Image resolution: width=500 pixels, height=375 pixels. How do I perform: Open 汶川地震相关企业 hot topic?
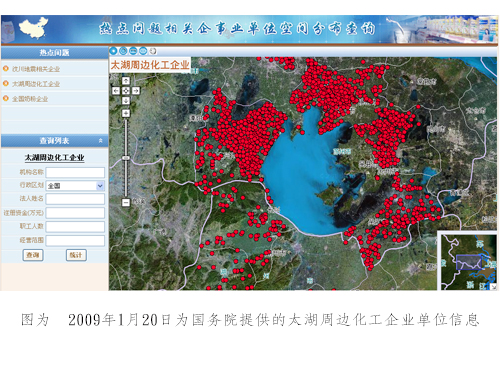pos(36,69)
